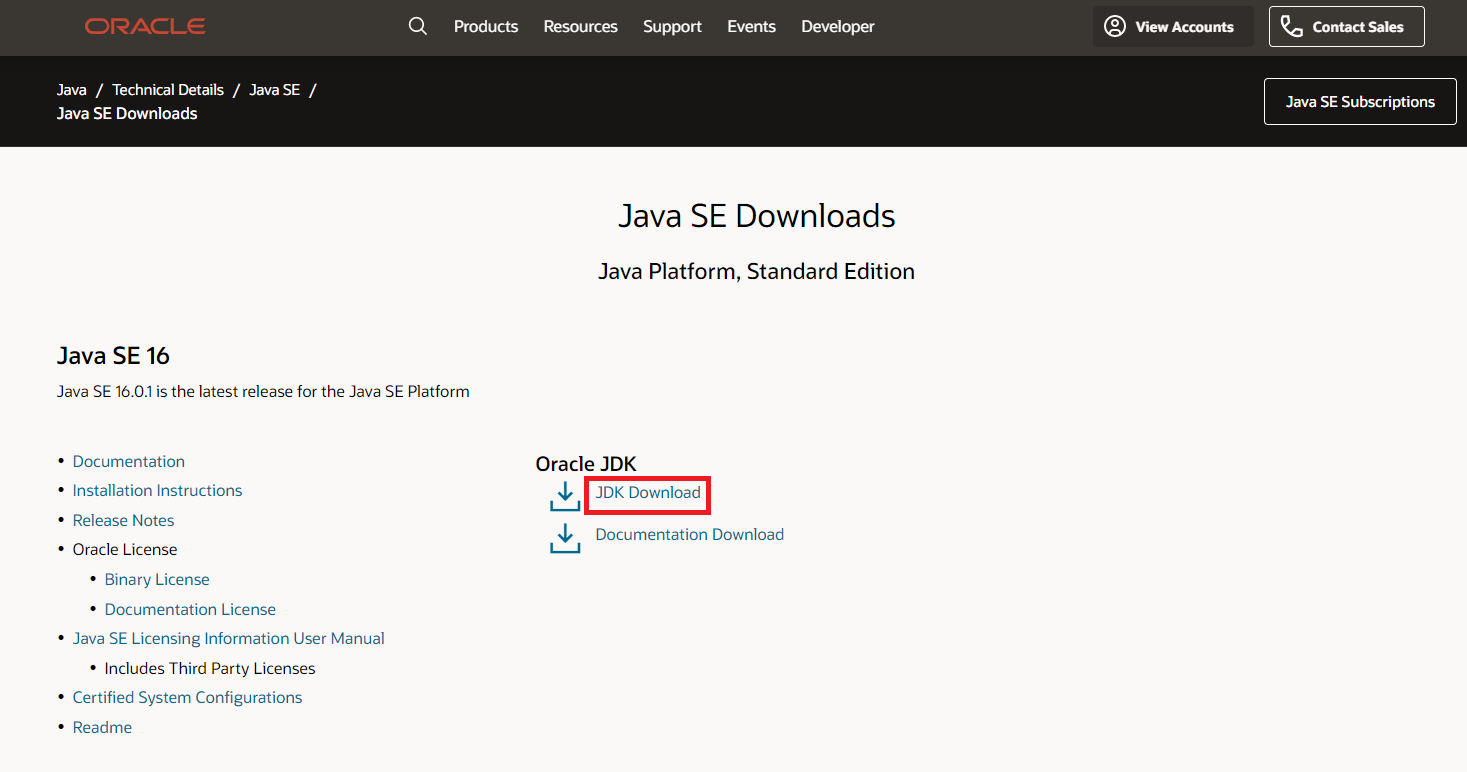The image size is (1467, 772).
Task: Click the Java SE 16 heading
Action: (x=114, y=356)
